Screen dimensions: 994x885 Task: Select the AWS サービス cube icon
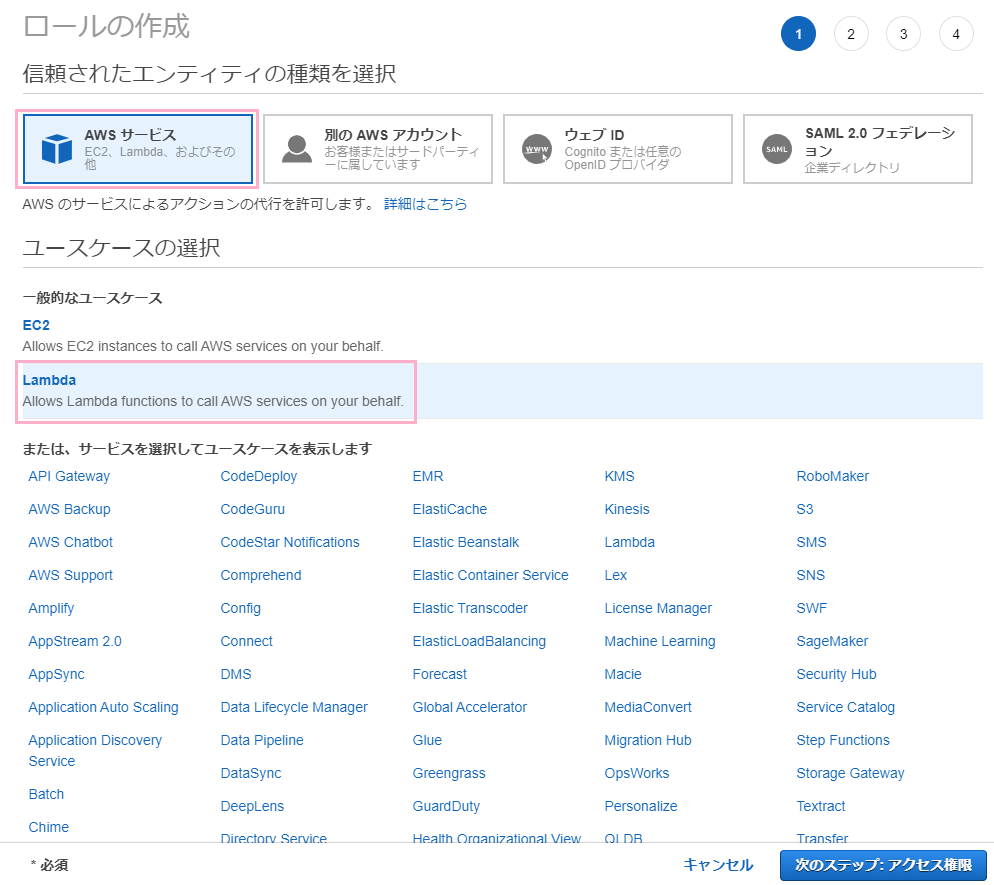point(56,149)
